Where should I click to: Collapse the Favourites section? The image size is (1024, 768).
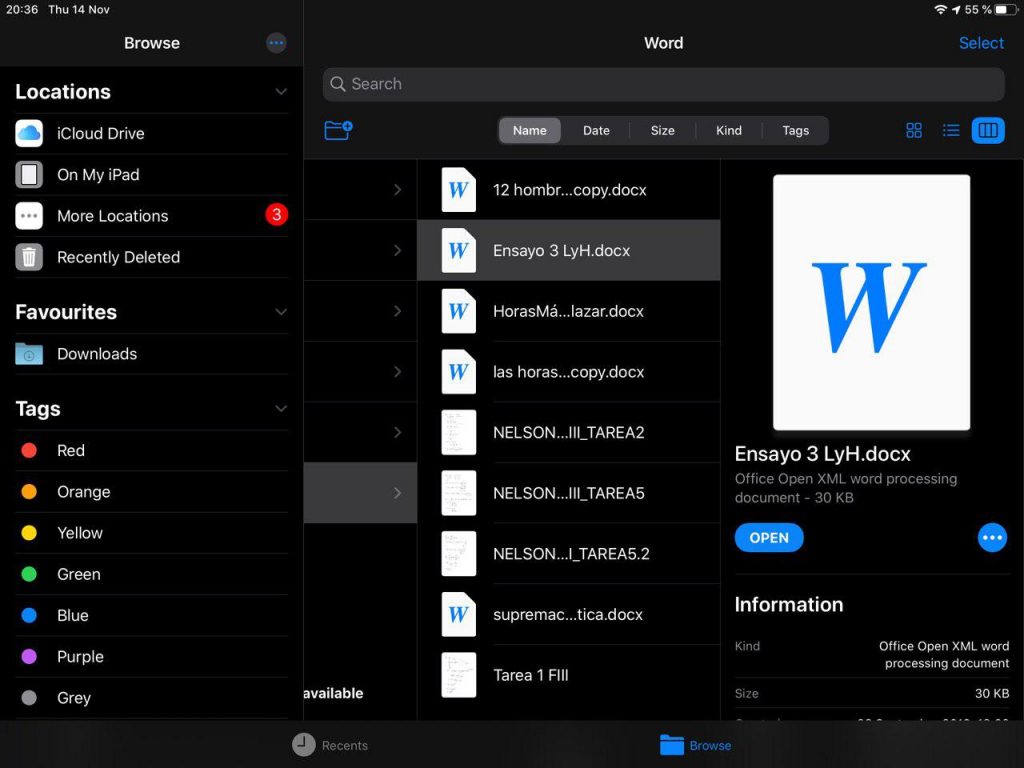[x=281, y=312]
